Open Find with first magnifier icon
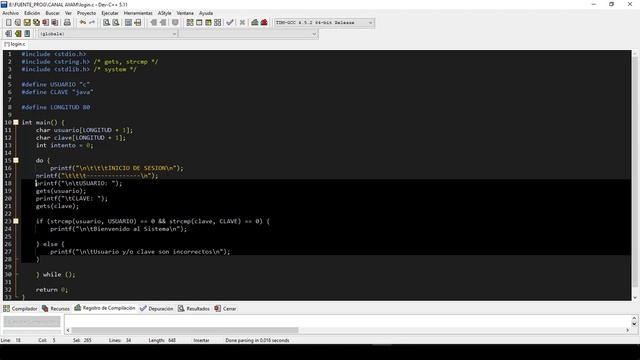Viewport: 640px width, 360px height. (x=106, y=22)
